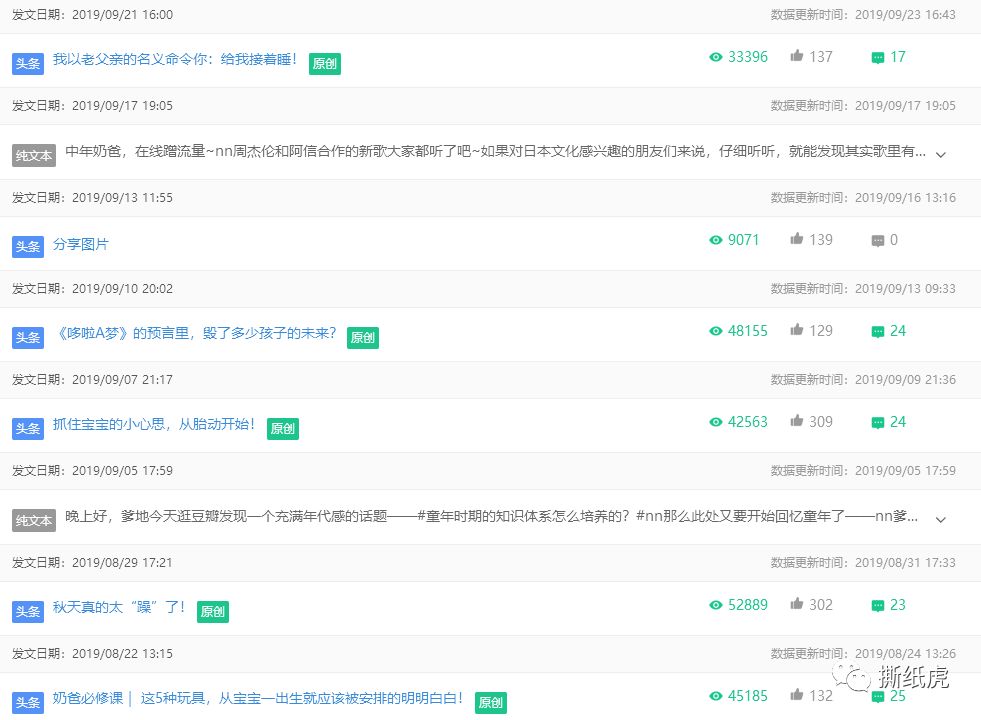Image resolution: width=981 pixels, height=720 pixels.
Task: Expand the truncated 中年奶爸 text with the chevron
Action: (940, 154)
